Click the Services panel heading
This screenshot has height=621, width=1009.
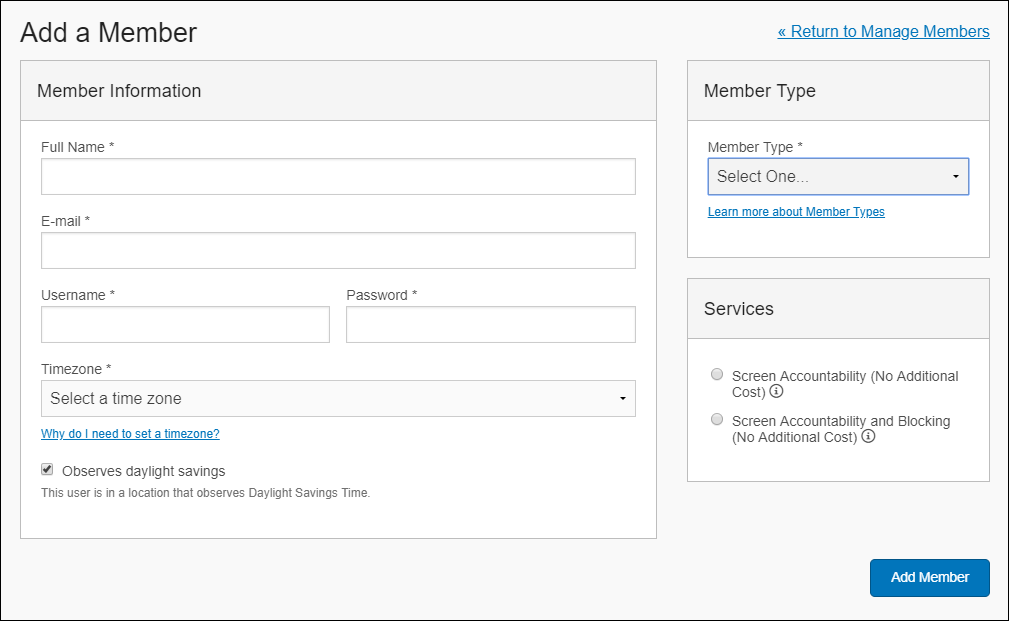739,309
